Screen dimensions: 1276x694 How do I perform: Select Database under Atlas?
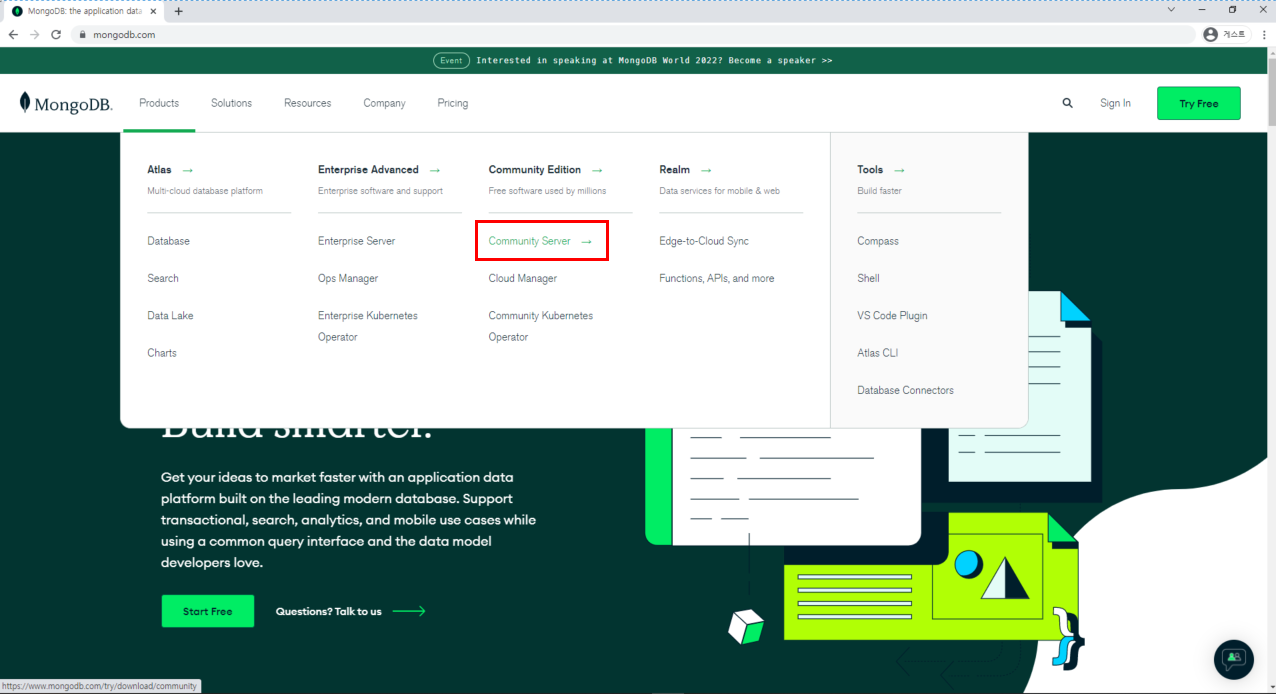coord(168,241)
